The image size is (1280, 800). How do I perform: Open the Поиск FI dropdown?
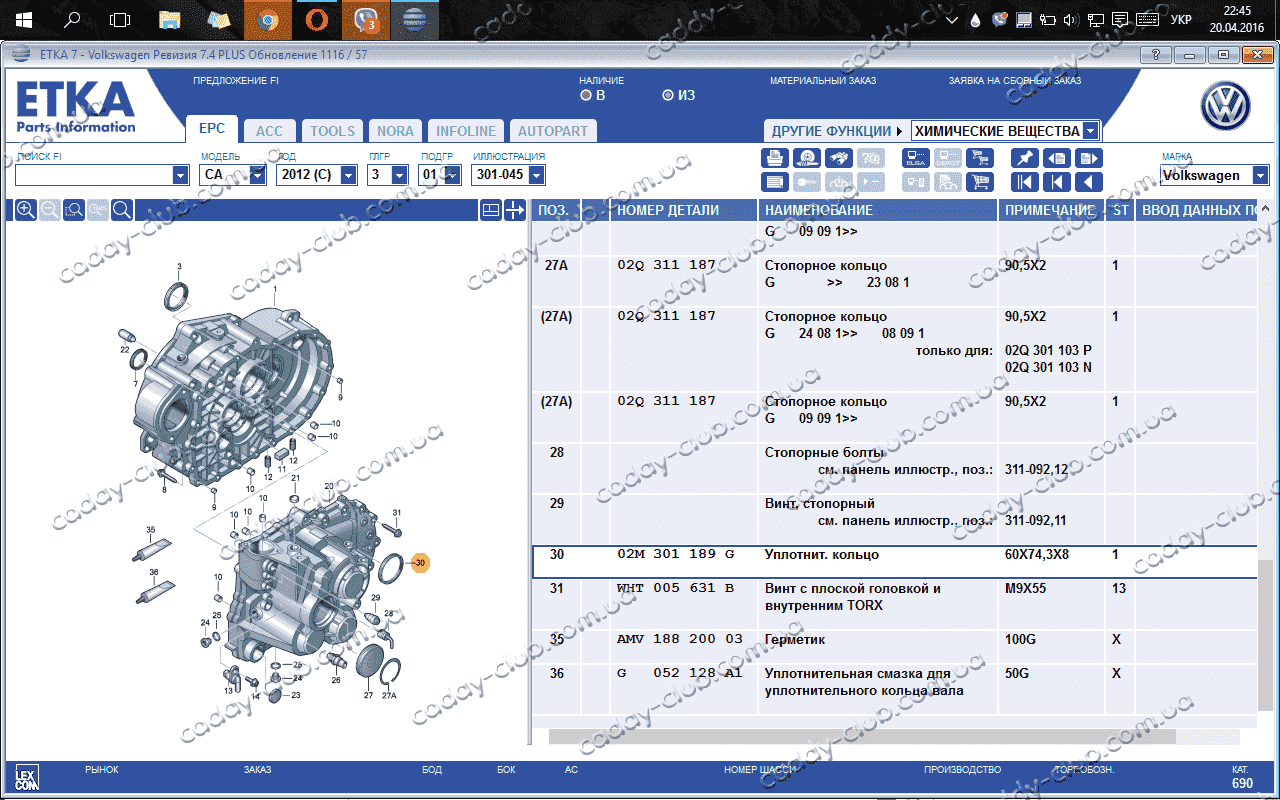[x=180, y=175]
